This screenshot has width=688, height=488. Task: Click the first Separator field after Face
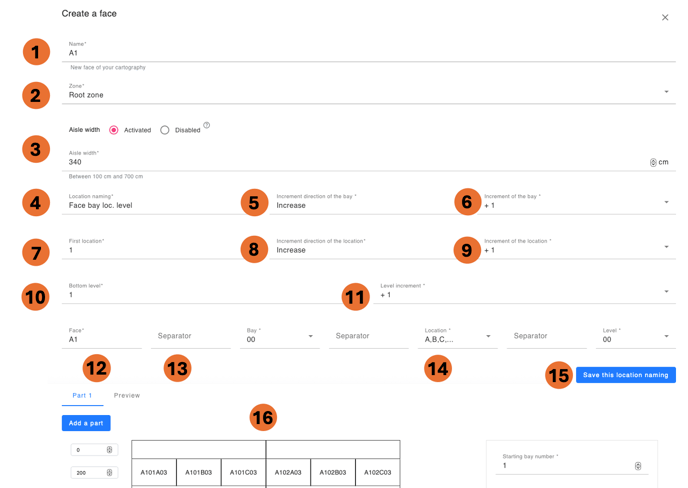[192, 337]
